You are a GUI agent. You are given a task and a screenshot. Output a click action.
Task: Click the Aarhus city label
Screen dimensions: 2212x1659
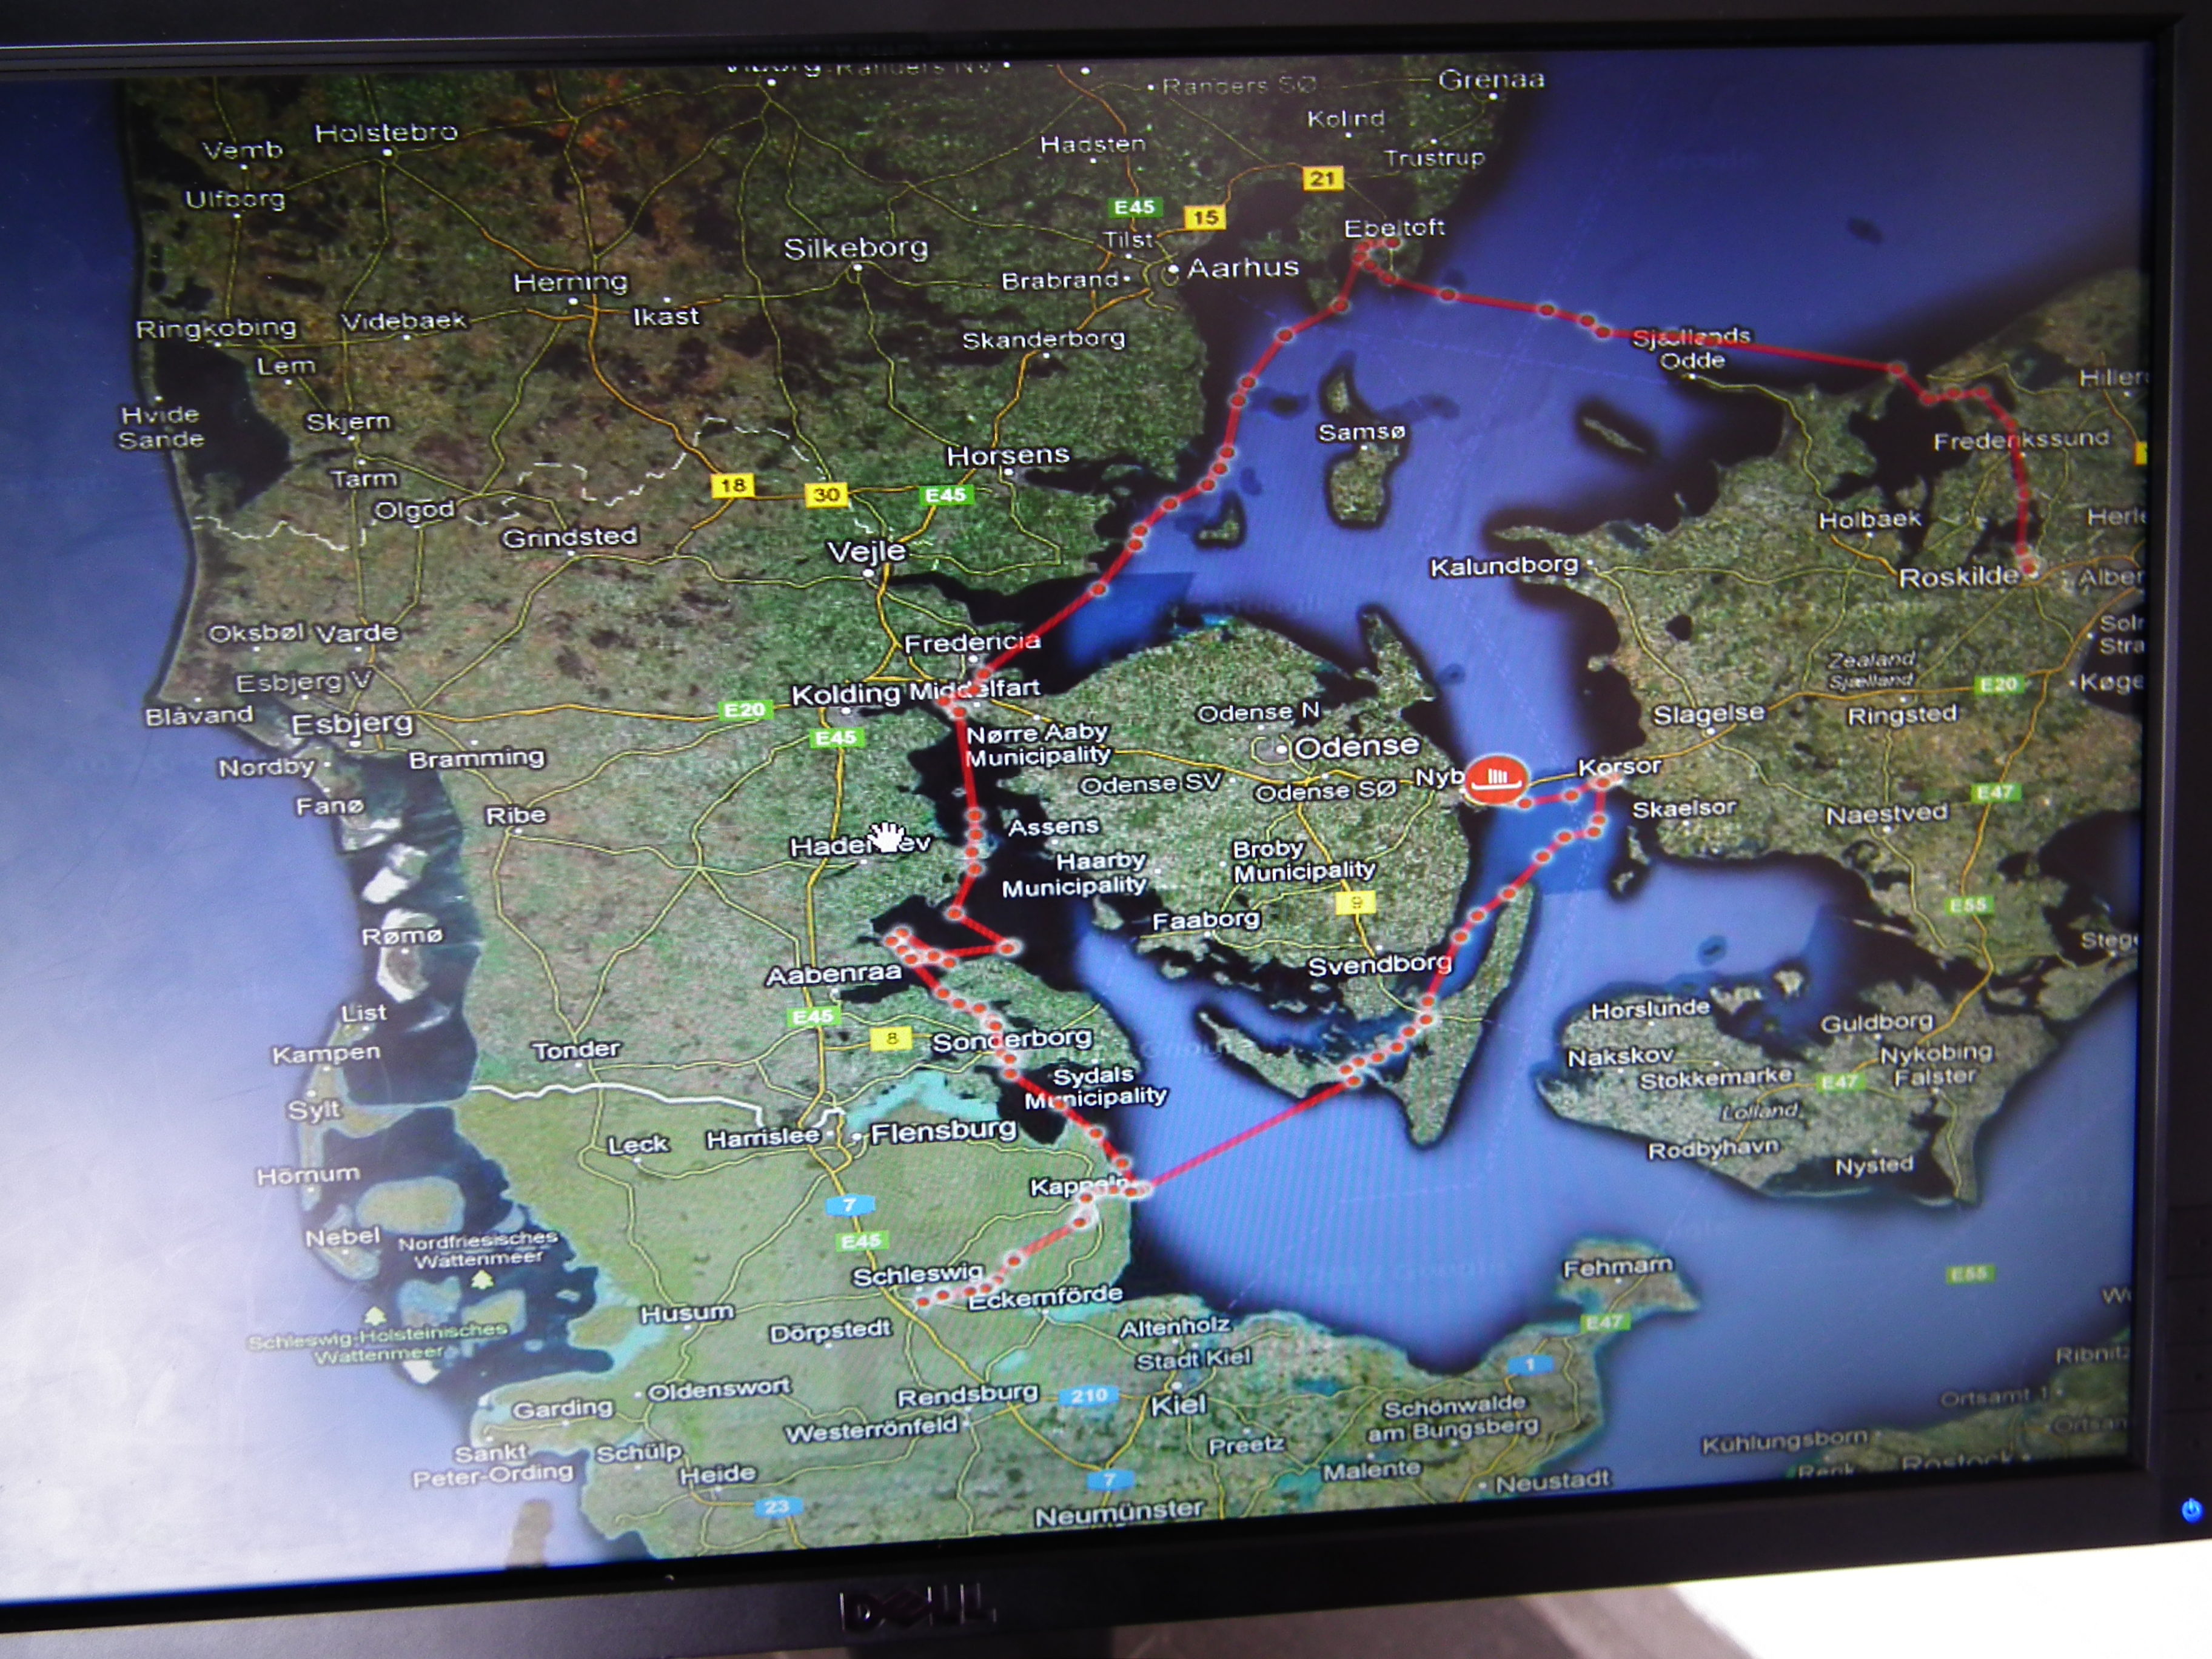[1243, 268]
